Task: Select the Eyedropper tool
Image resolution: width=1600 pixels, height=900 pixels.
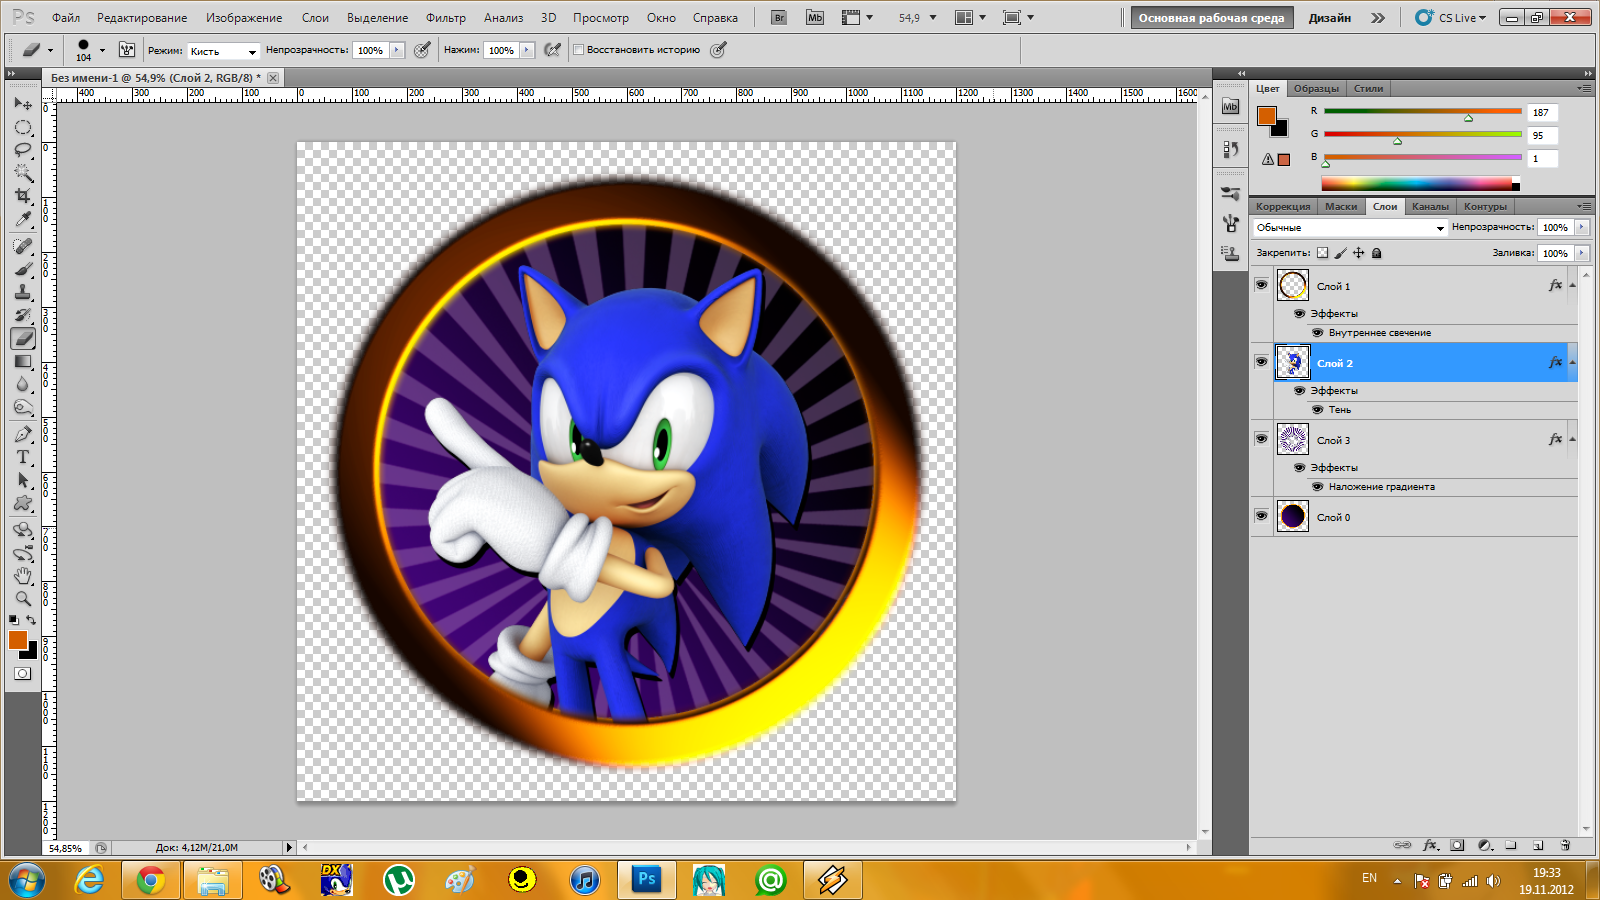Action: [23, 219]
